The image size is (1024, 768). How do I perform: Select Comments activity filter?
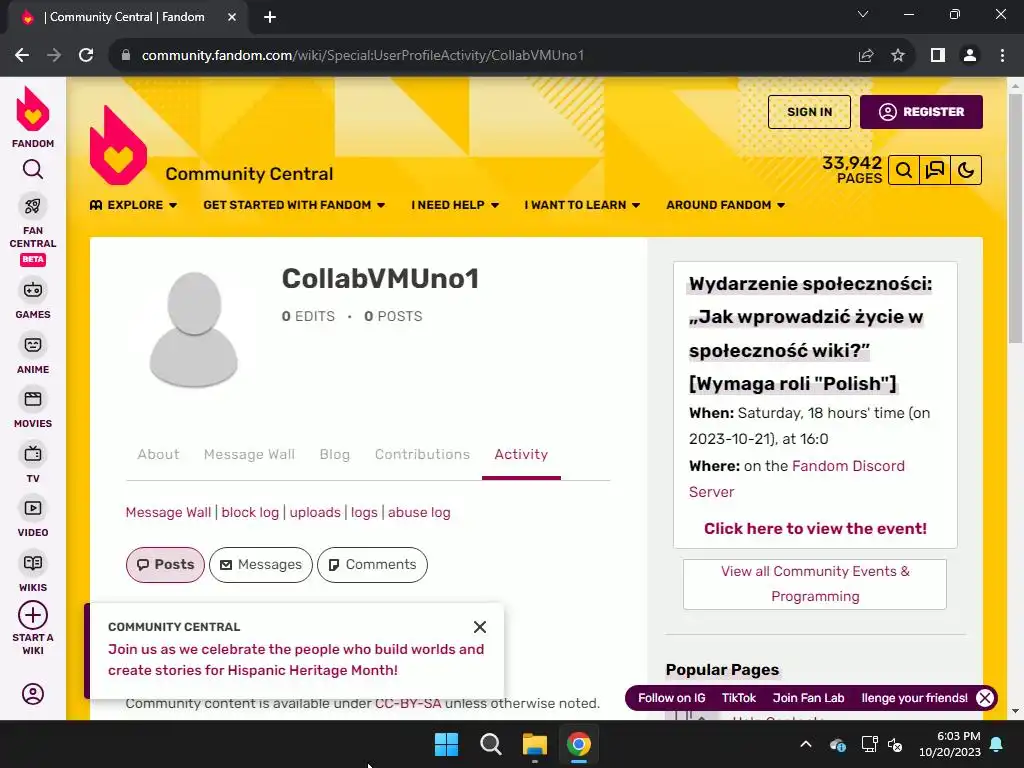[x=372, y=565]
